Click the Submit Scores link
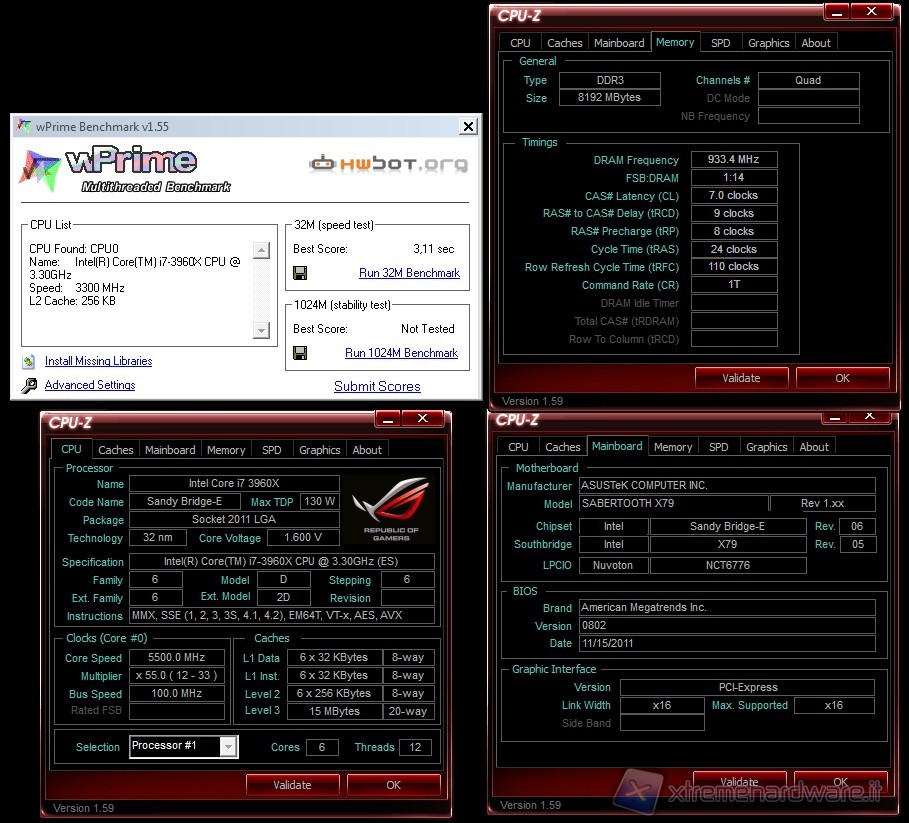The height and width of the screenshot is (823, 909). [377, 386]
